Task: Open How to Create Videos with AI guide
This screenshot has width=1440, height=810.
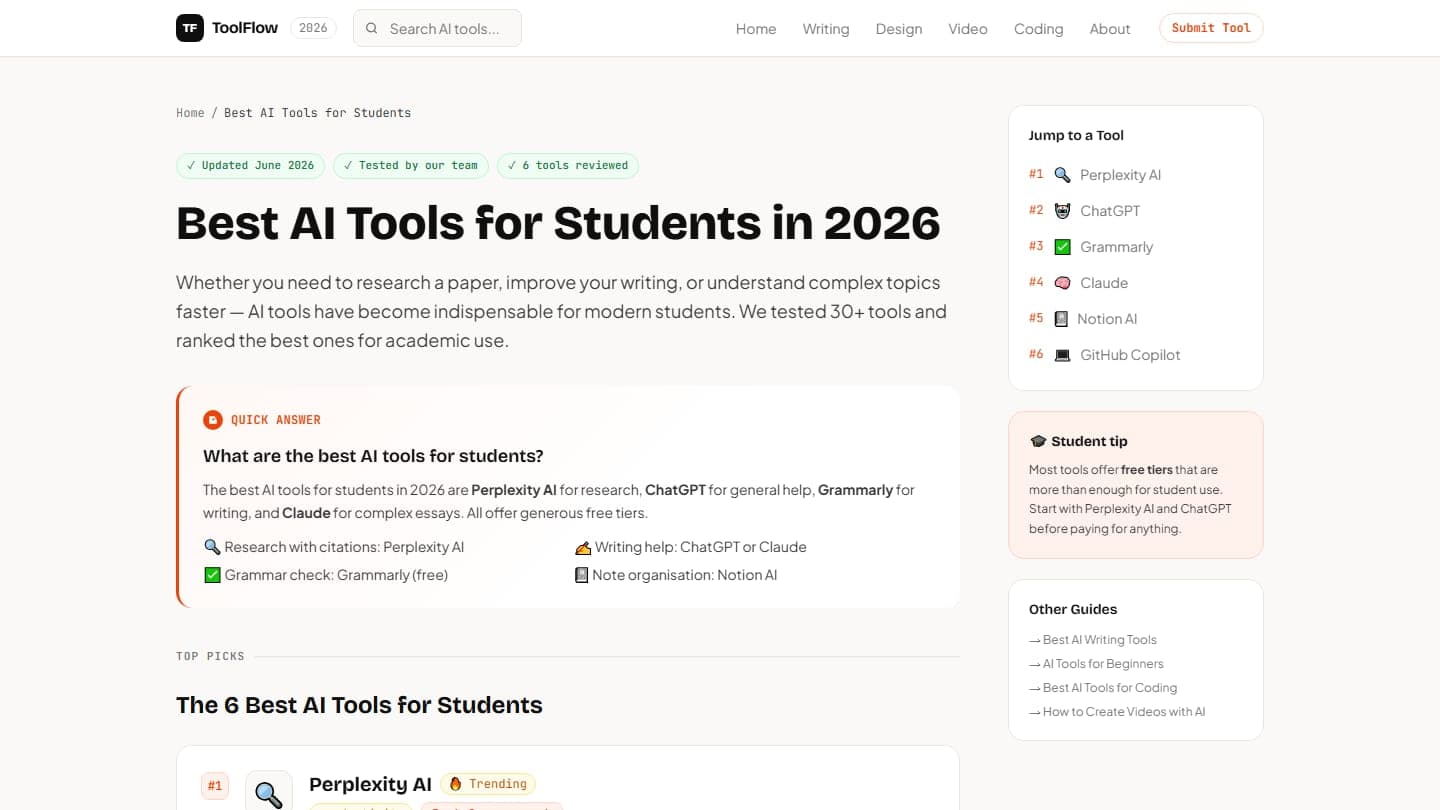Action: [x=1117, y=712]
